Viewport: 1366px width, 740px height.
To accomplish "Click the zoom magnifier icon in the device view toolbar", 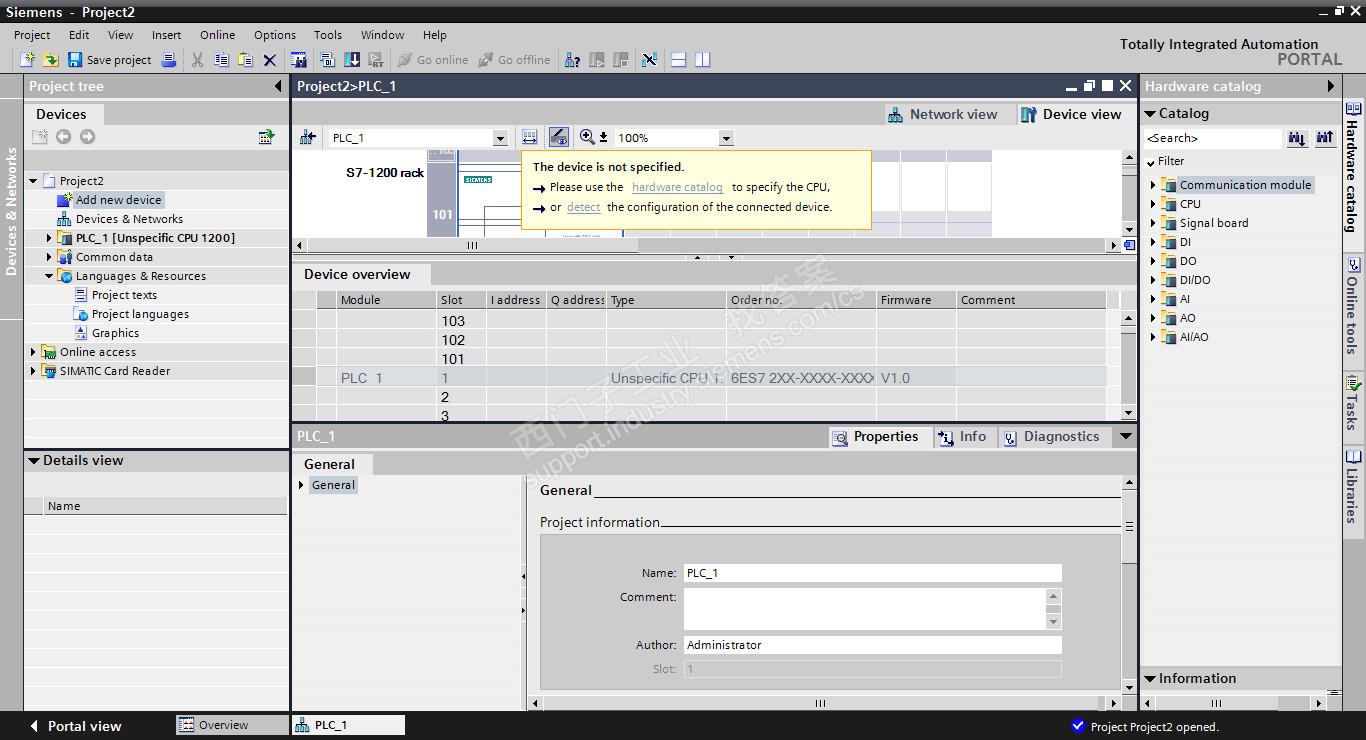I will click(x=587, y=138).
